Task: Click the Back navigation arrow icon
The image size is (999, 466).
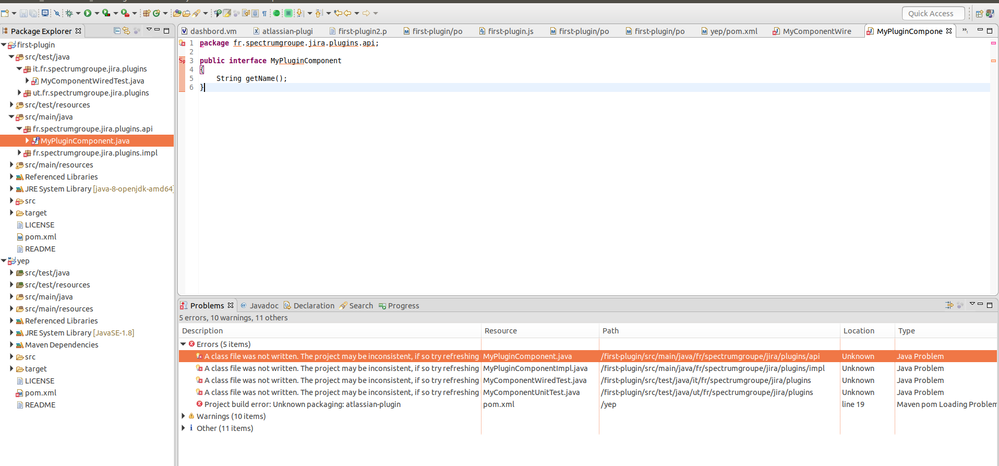Action: click(347, 13)
